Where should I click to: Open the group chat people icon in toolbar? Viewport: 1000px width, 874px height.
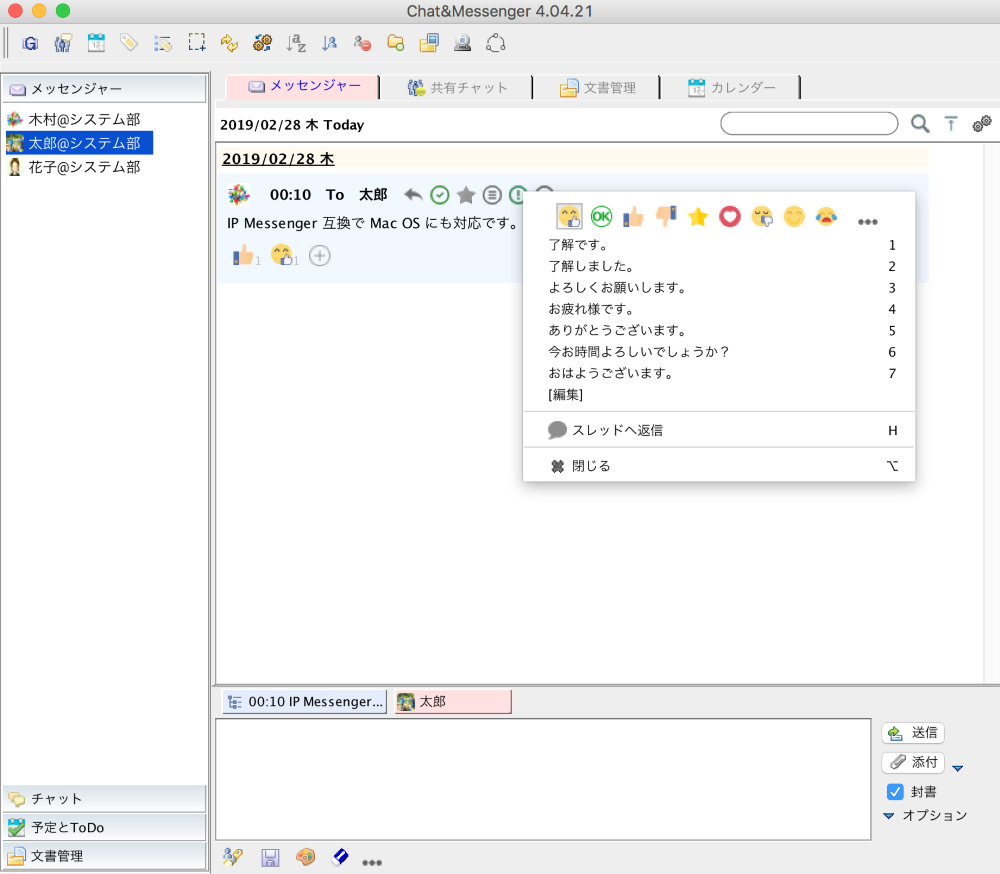pos(63,43)
